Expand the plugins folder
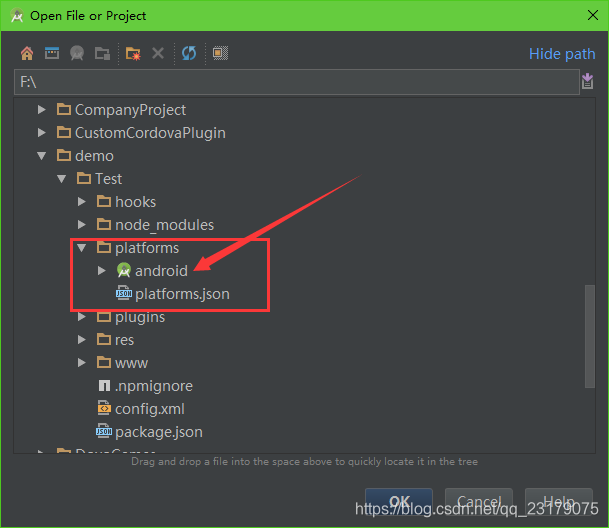Image resolution: width=609 pixels, height=528 pixels. click(82, 317)
